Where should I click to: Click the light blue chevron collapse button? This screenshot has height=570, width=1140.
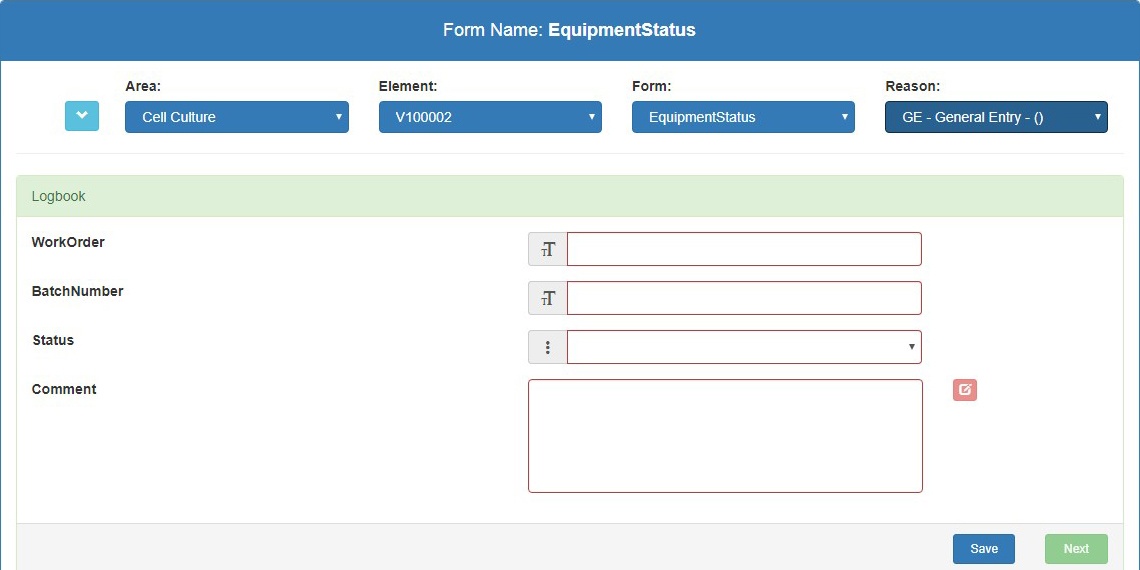pos(81,116)
